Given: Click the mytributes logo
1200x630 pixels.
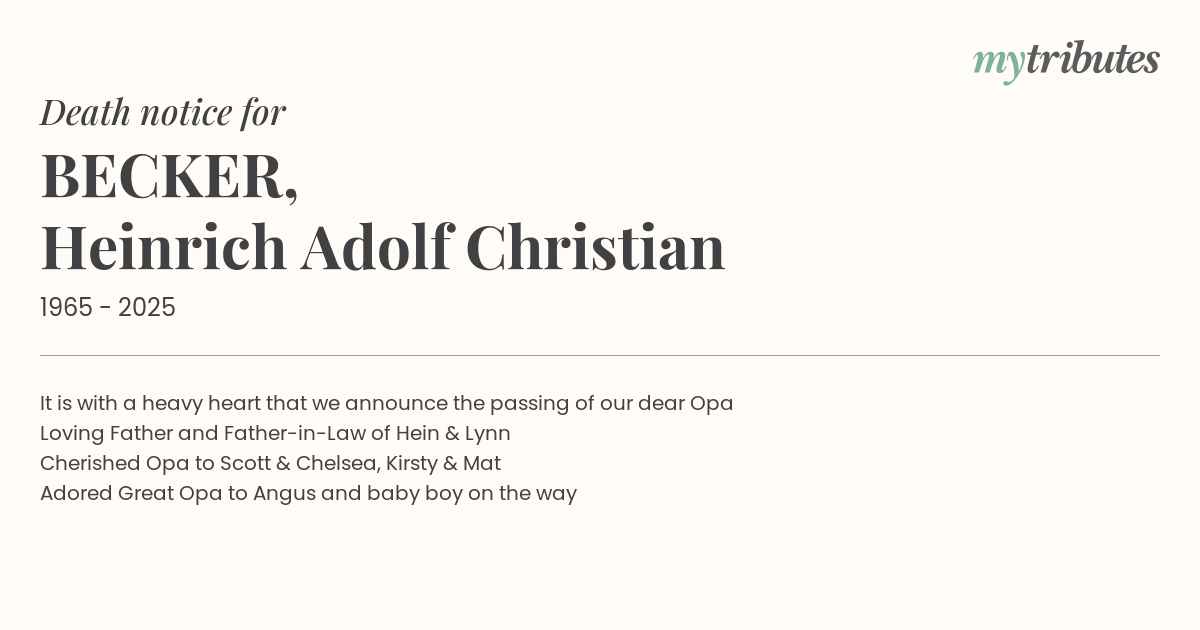Looking at the screenshot, I should (x=1066, y=62).
